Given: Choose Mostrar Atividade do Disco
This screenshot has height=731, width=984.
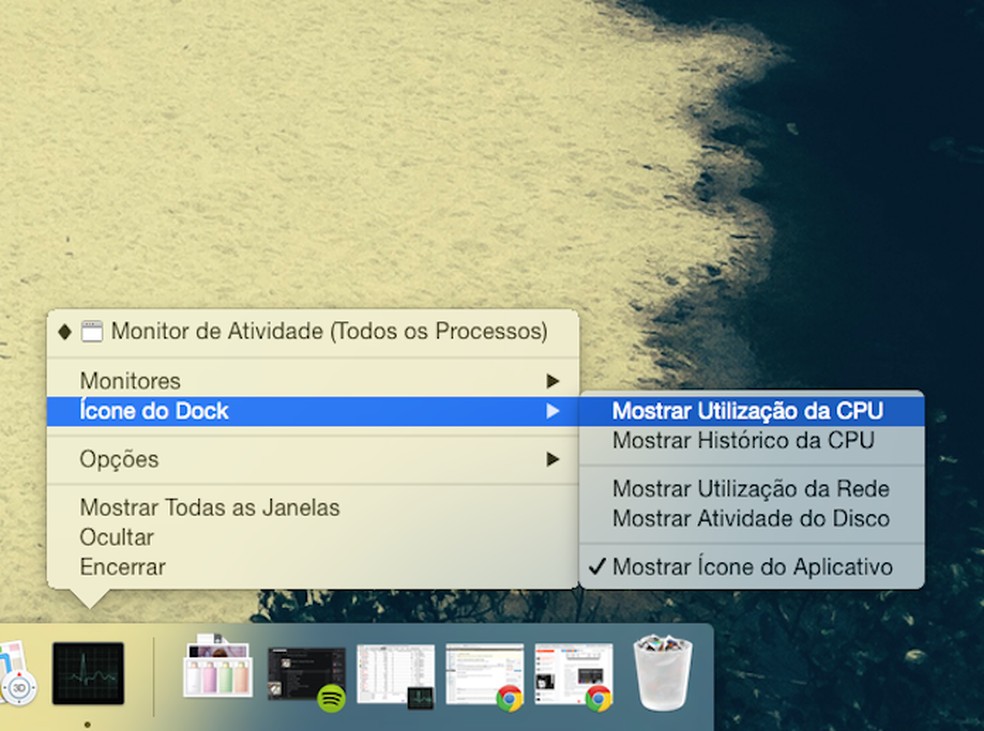Looking at the screenshot, I should coord(747,518).
